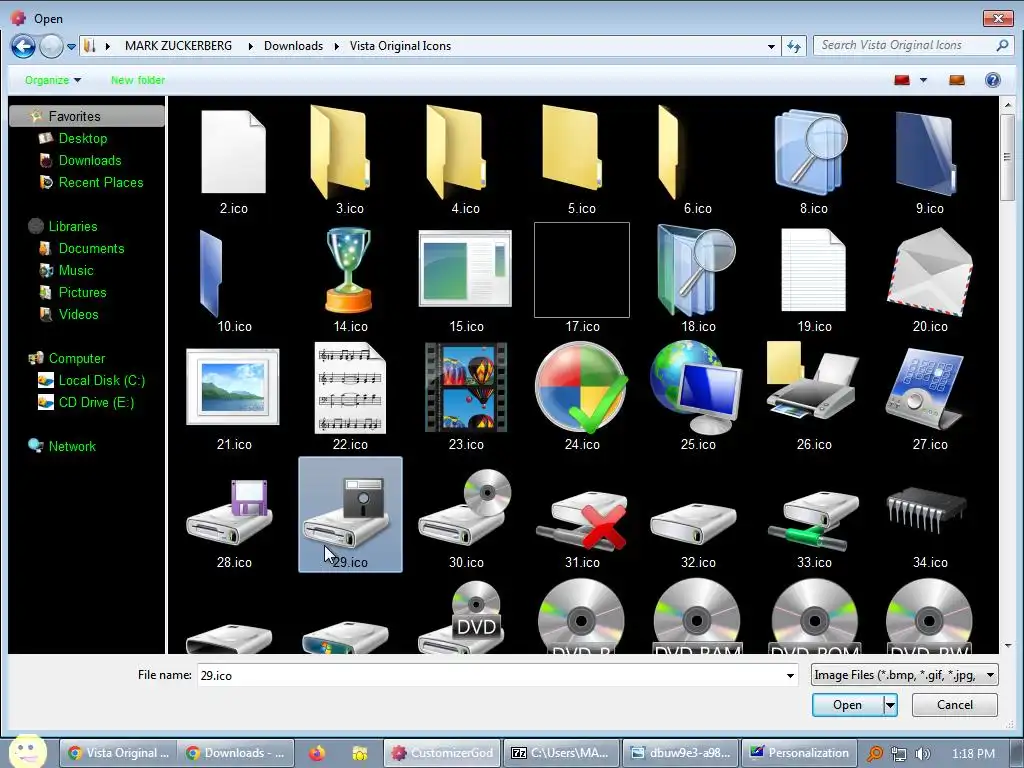Screen dimensions: 1024x768
Task: Expand the recent pages dropdown arrow
Action: point(71,47)
